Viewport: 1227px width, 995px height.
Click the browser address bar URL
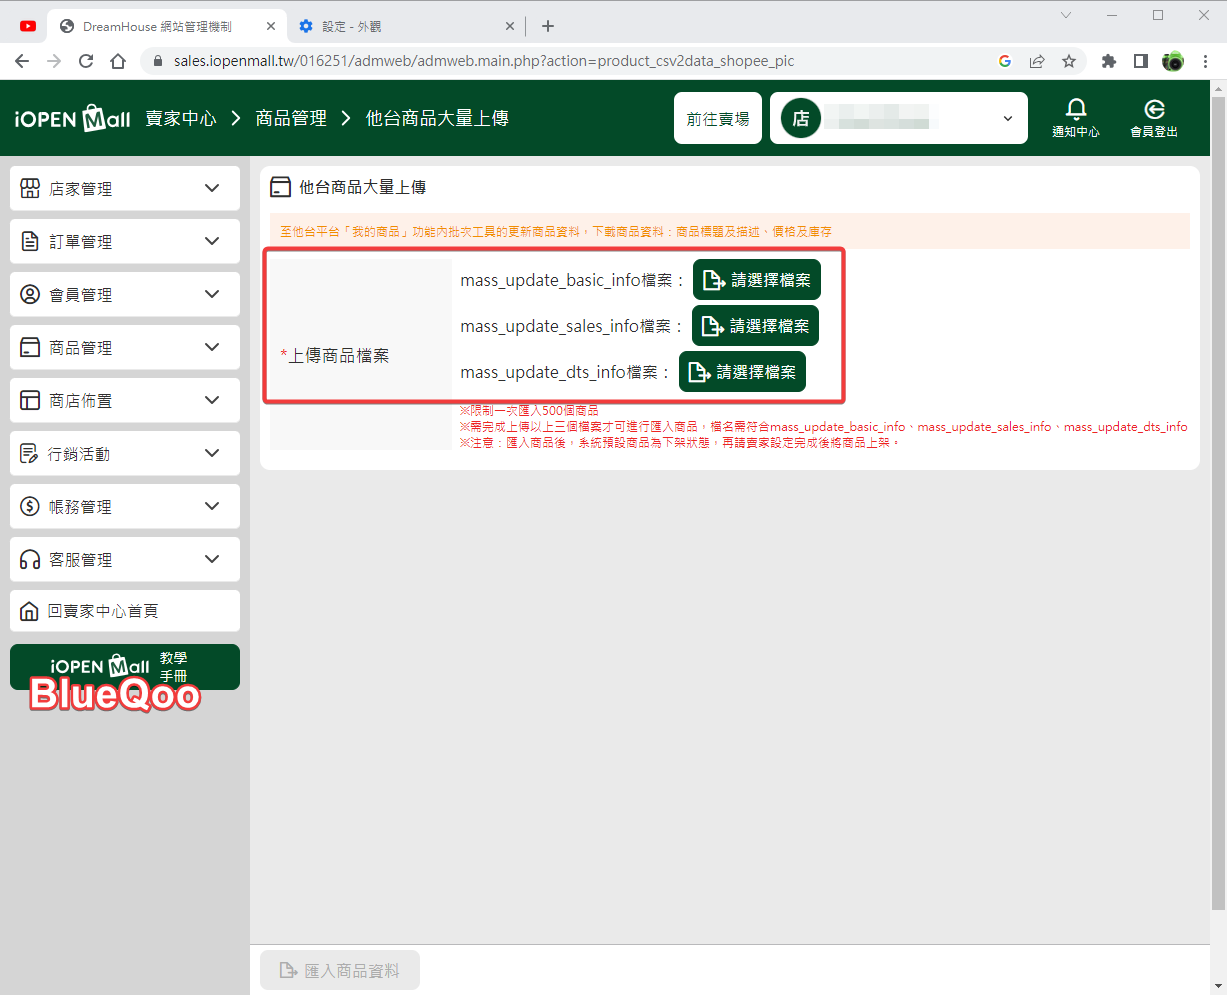484,61
